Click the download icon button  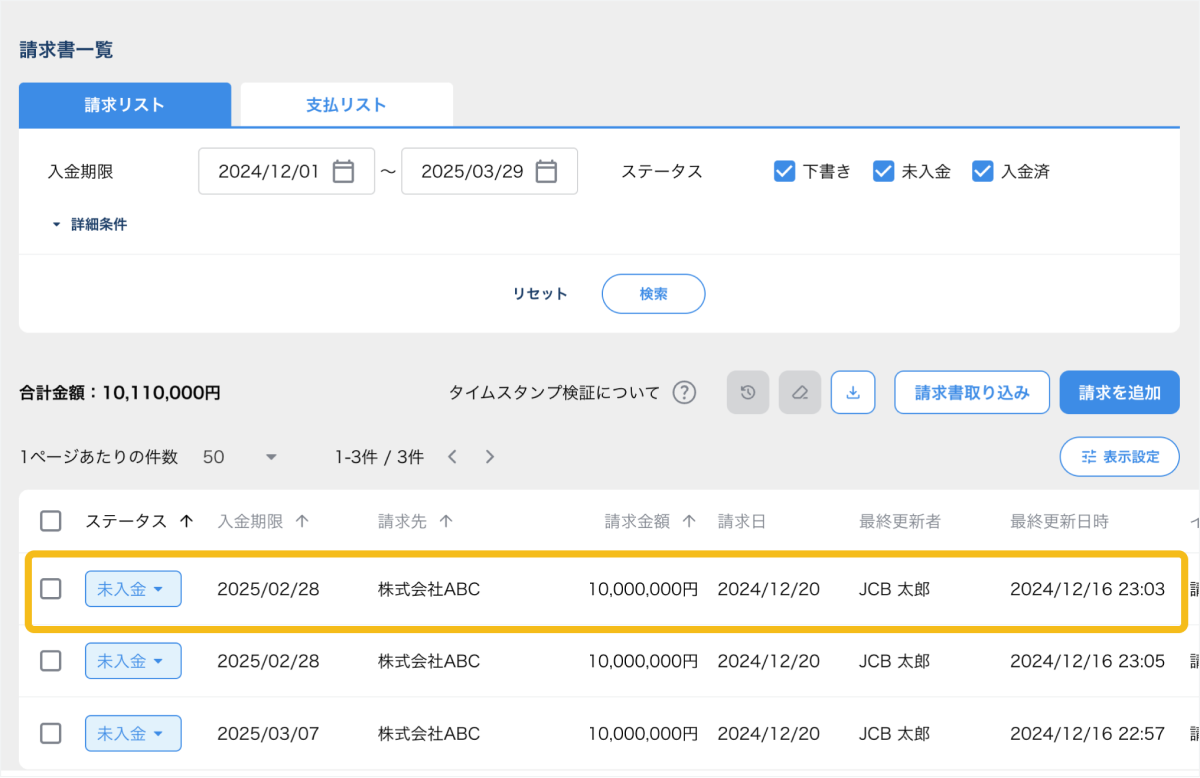853,392
